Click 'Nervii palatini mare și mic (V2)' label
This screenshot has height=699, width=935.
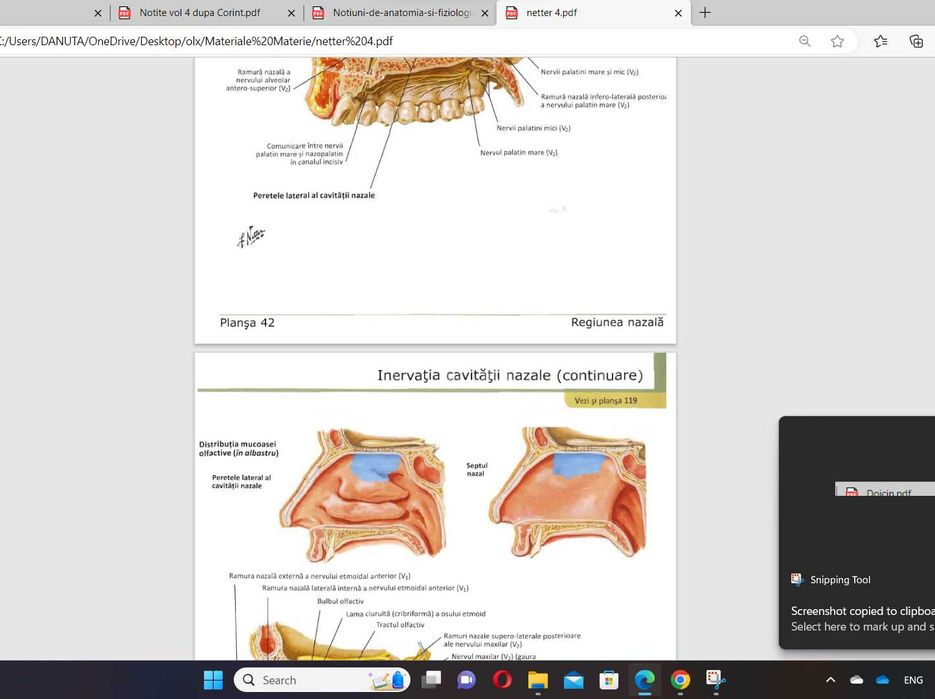(589, 72)
